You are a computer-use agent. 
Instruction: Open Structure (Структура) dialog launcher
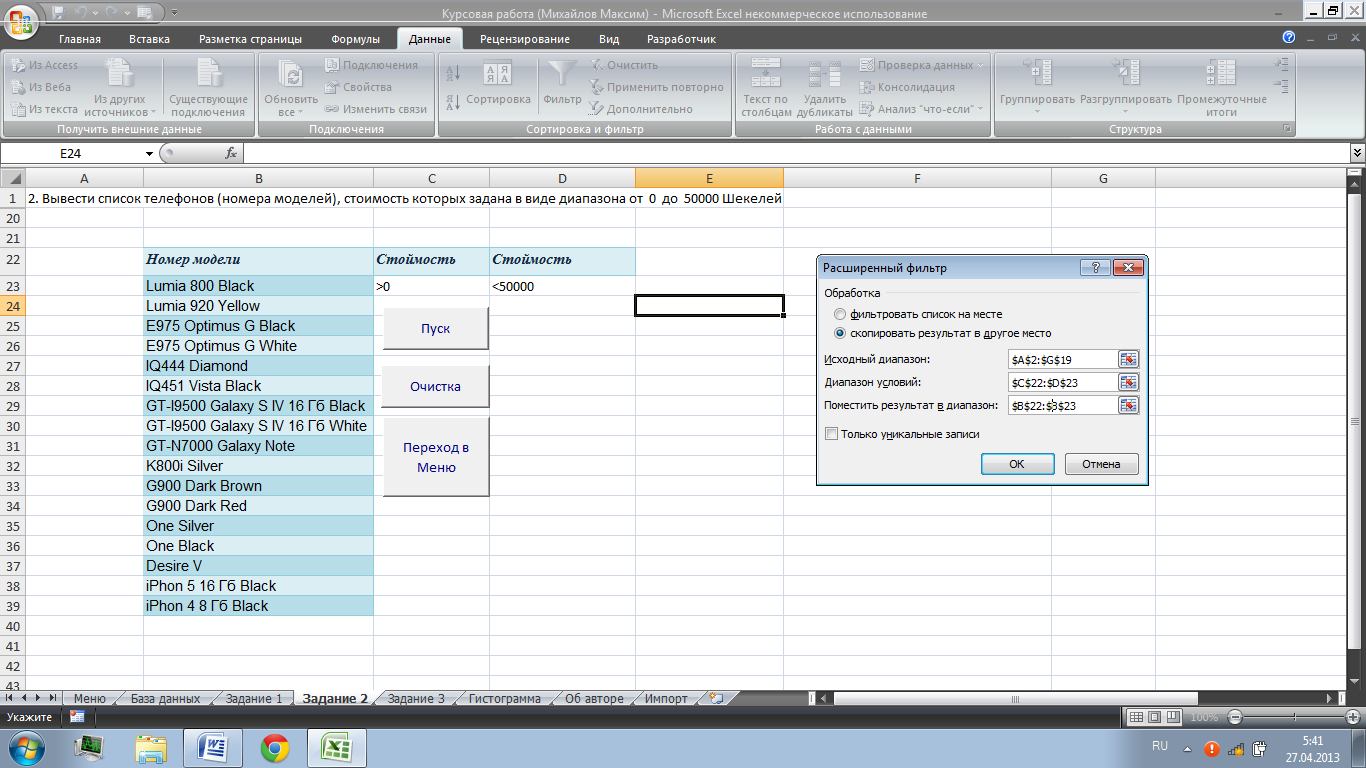point(1286,130)
